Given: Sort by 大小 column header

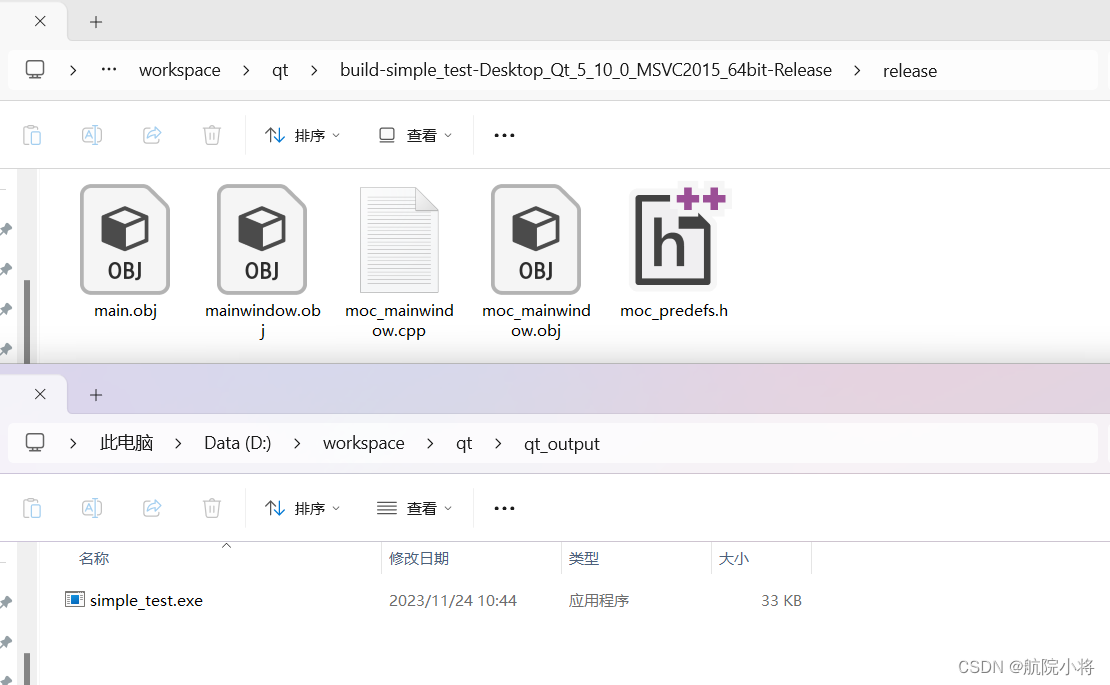Looking at the screenshot, I should [x=733, y=558].
